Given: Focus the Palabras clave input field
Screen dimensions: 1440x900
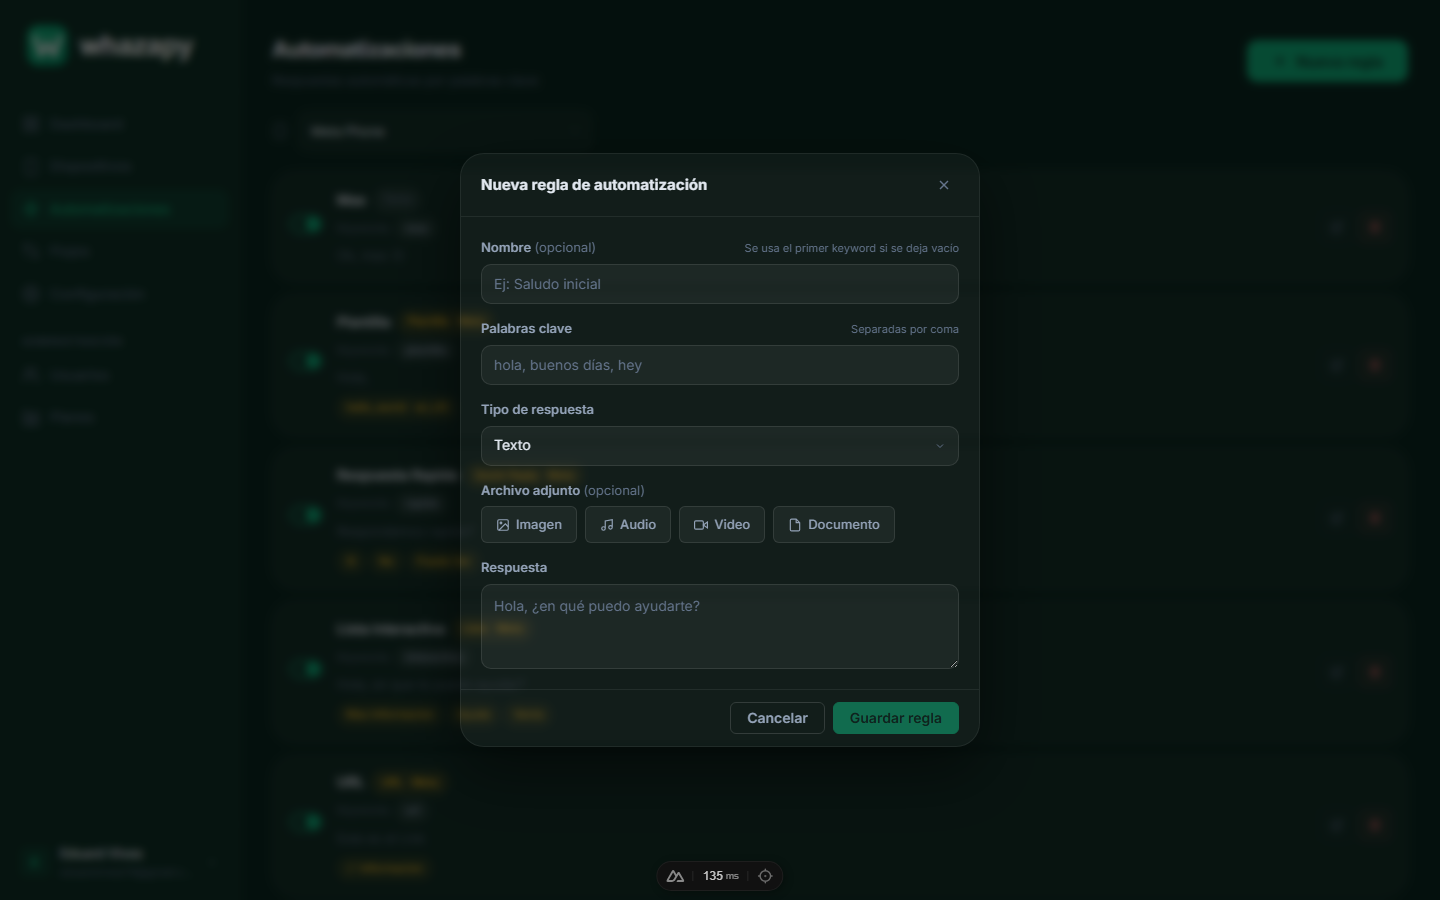Looking at the screenshot, I should pos(720,365).
